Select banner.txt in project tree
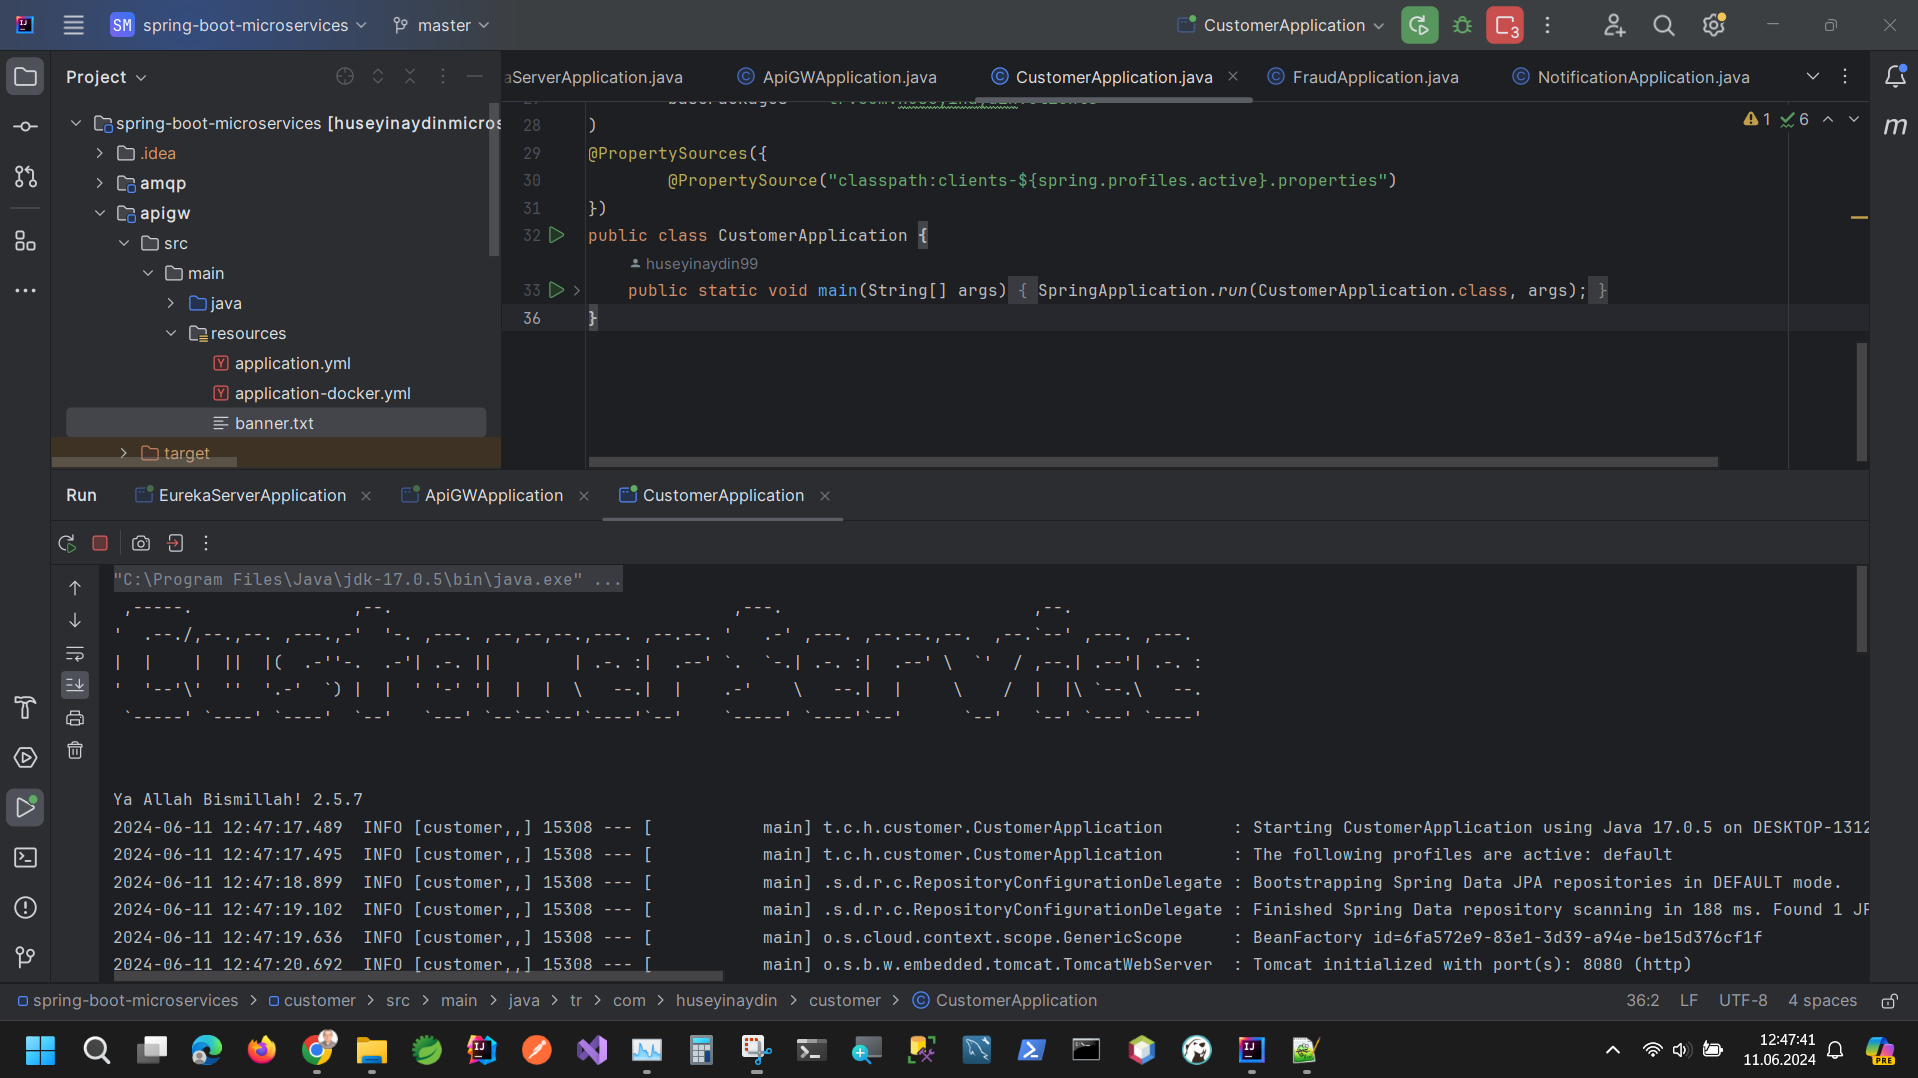This screenshot has height=1078, width=1918. (x=276, y=423)
